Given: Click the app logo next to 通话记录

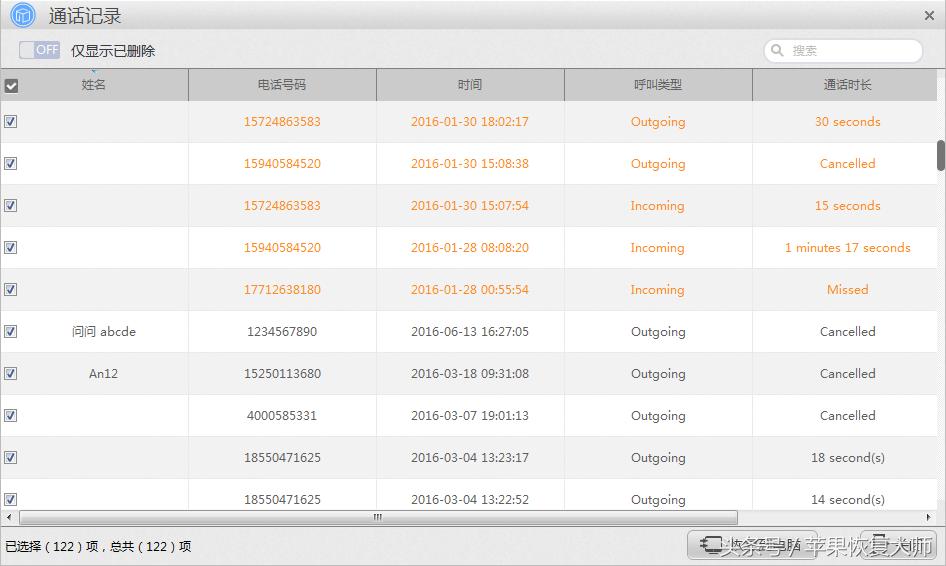Looking at the screenshot, I should pyautogui.click(x=22, y=15).
